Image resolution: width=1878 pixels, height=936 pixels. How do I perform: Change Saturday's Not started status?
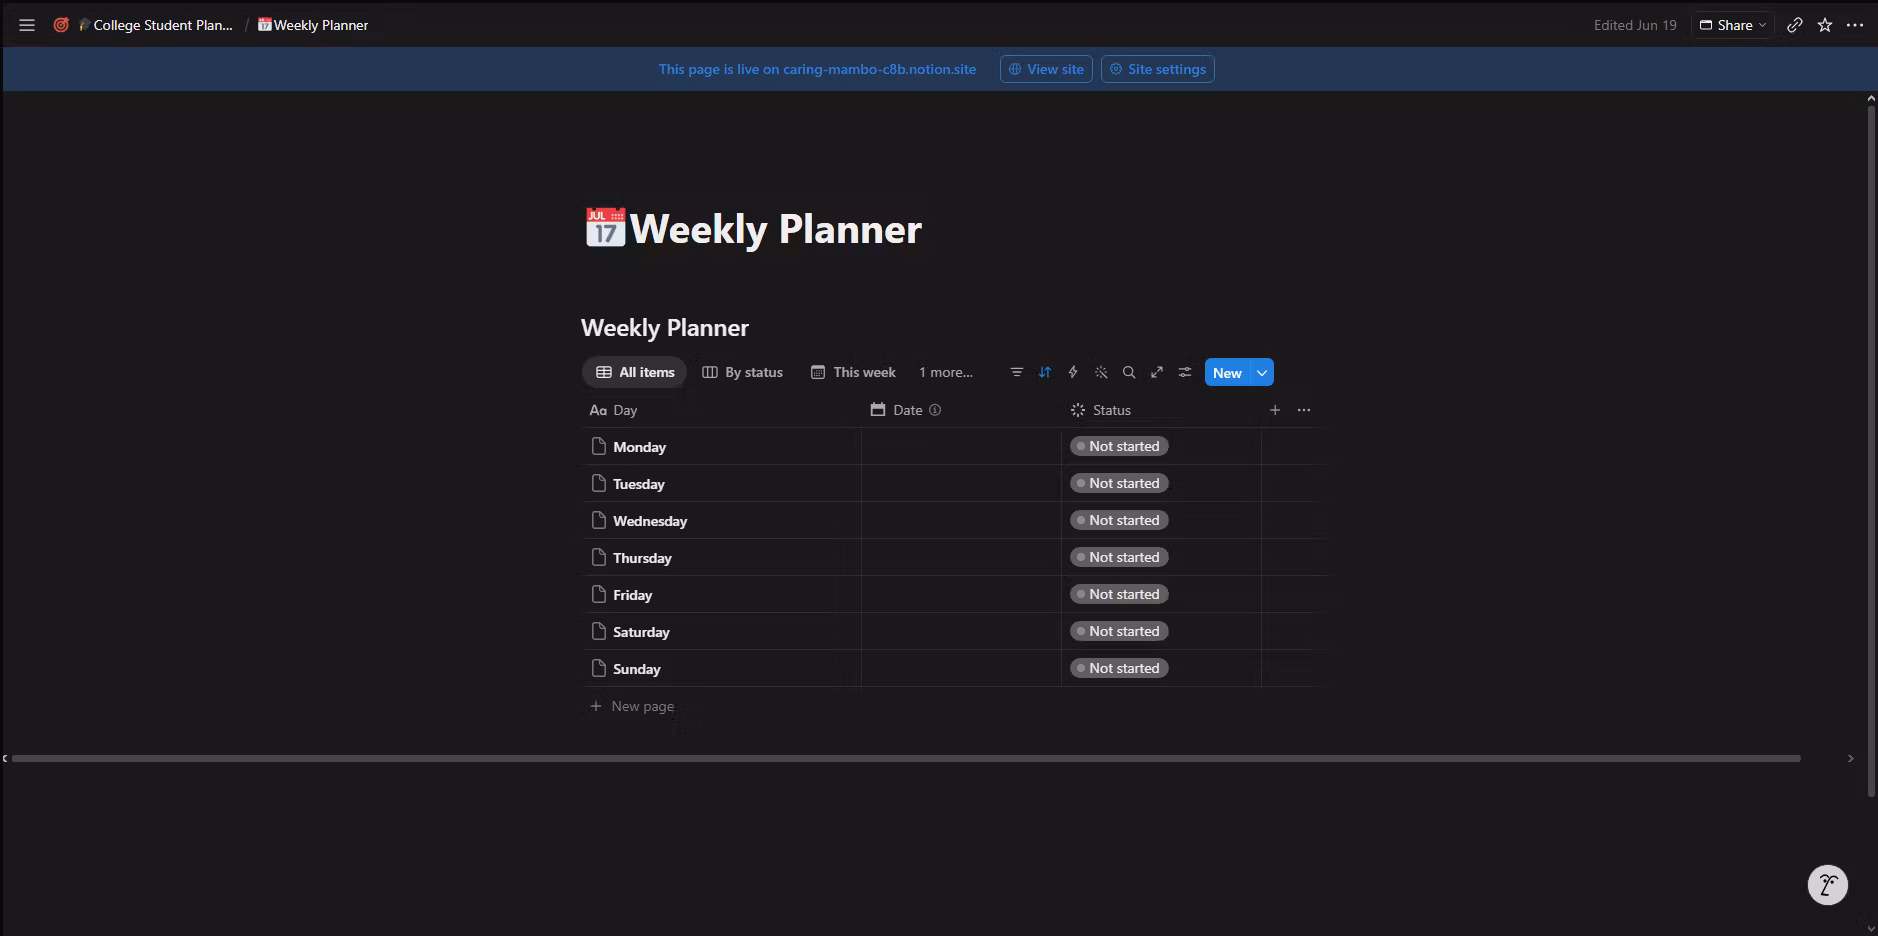1119,631
